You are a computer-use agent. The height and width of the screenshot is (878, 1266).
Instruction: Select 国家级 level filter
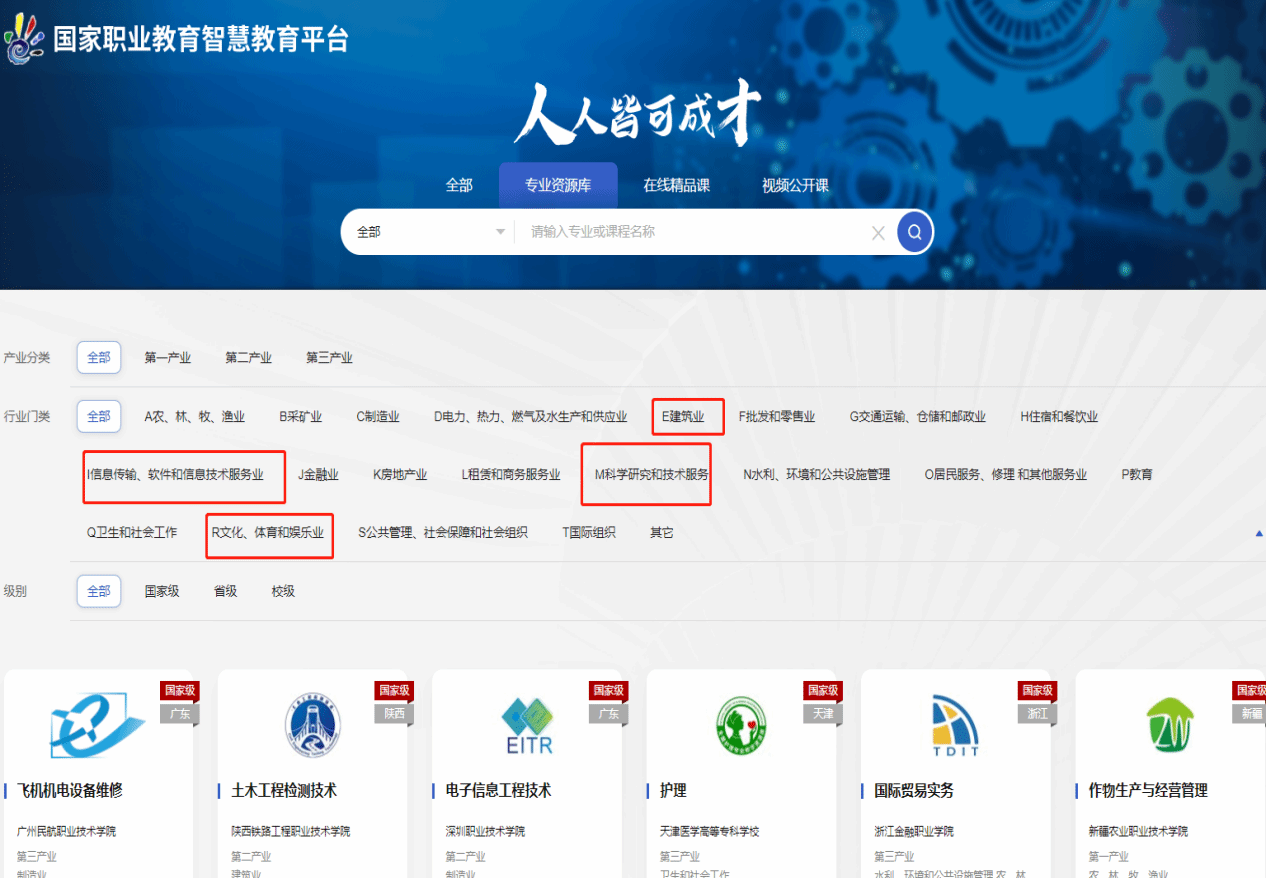pyautogui.click(x=162, y=591)
